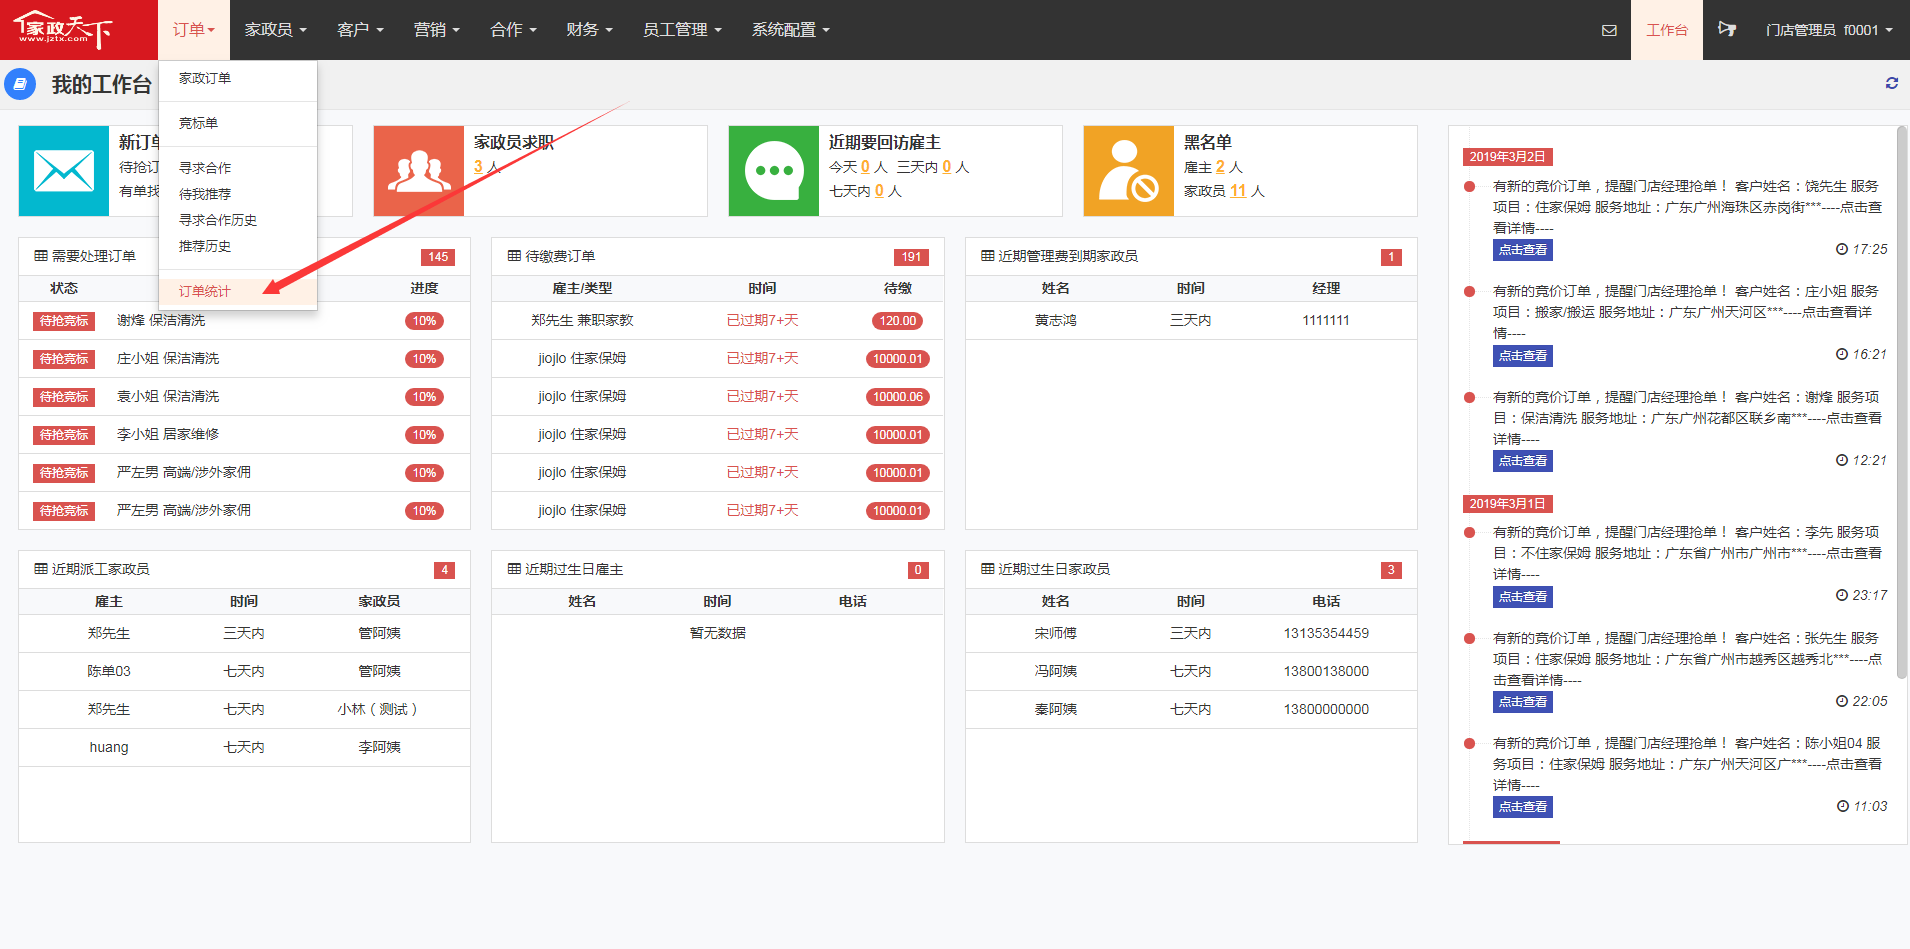Screen dimensions: 1910x949
Task: Click the blue 我的工作台 book icon
Action: [20, 84]
